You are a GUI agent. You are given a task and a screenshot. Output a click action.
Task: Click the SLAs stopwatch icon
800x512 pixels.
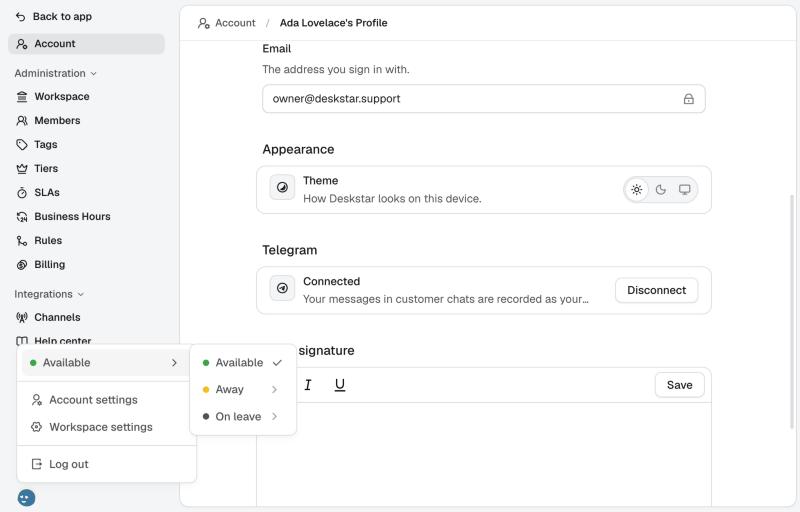22,192
